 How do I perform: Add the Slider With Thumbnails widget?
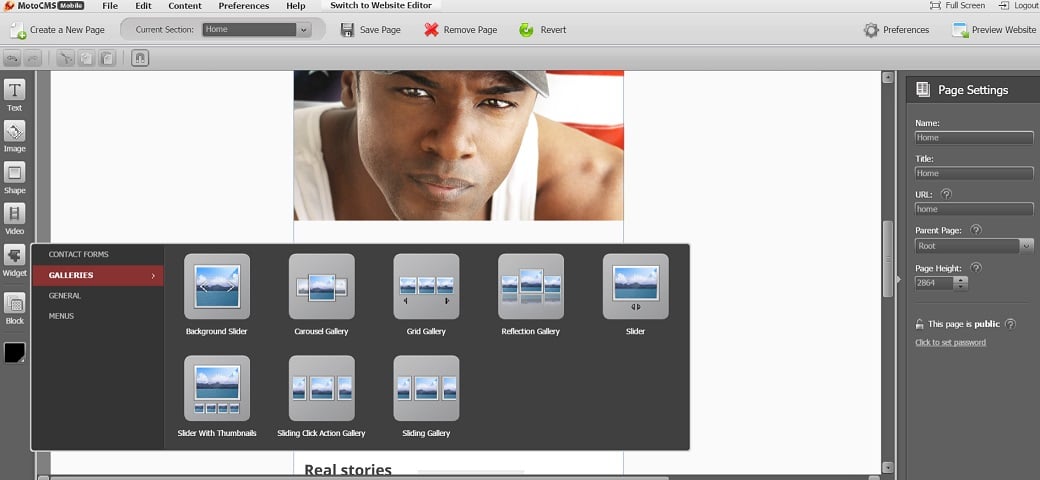point(217,389)
